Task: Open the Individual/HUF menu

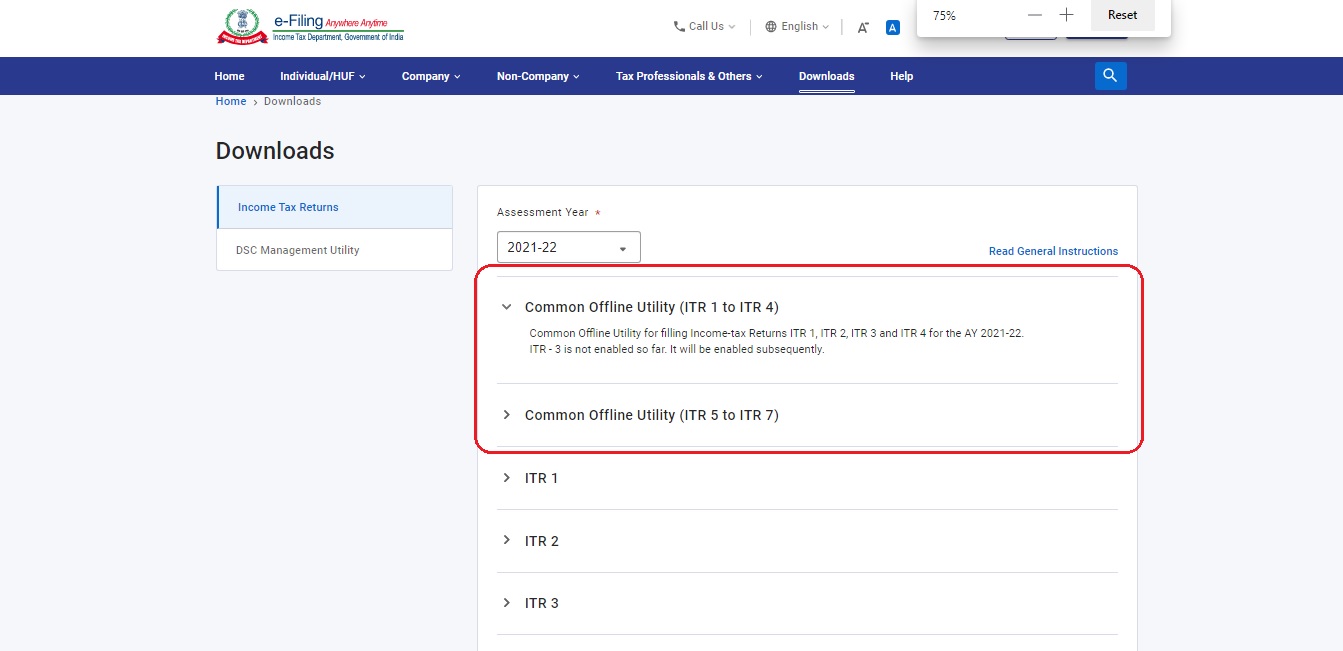Action: click(x=322, y=76)
